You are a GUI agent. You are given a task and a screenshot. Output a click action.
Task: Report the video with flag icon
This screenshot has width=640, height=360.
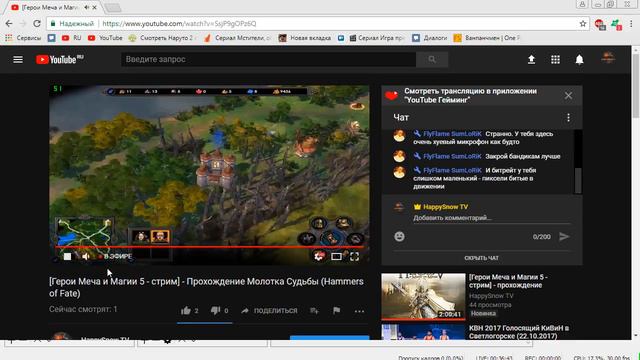coord(336,311)
